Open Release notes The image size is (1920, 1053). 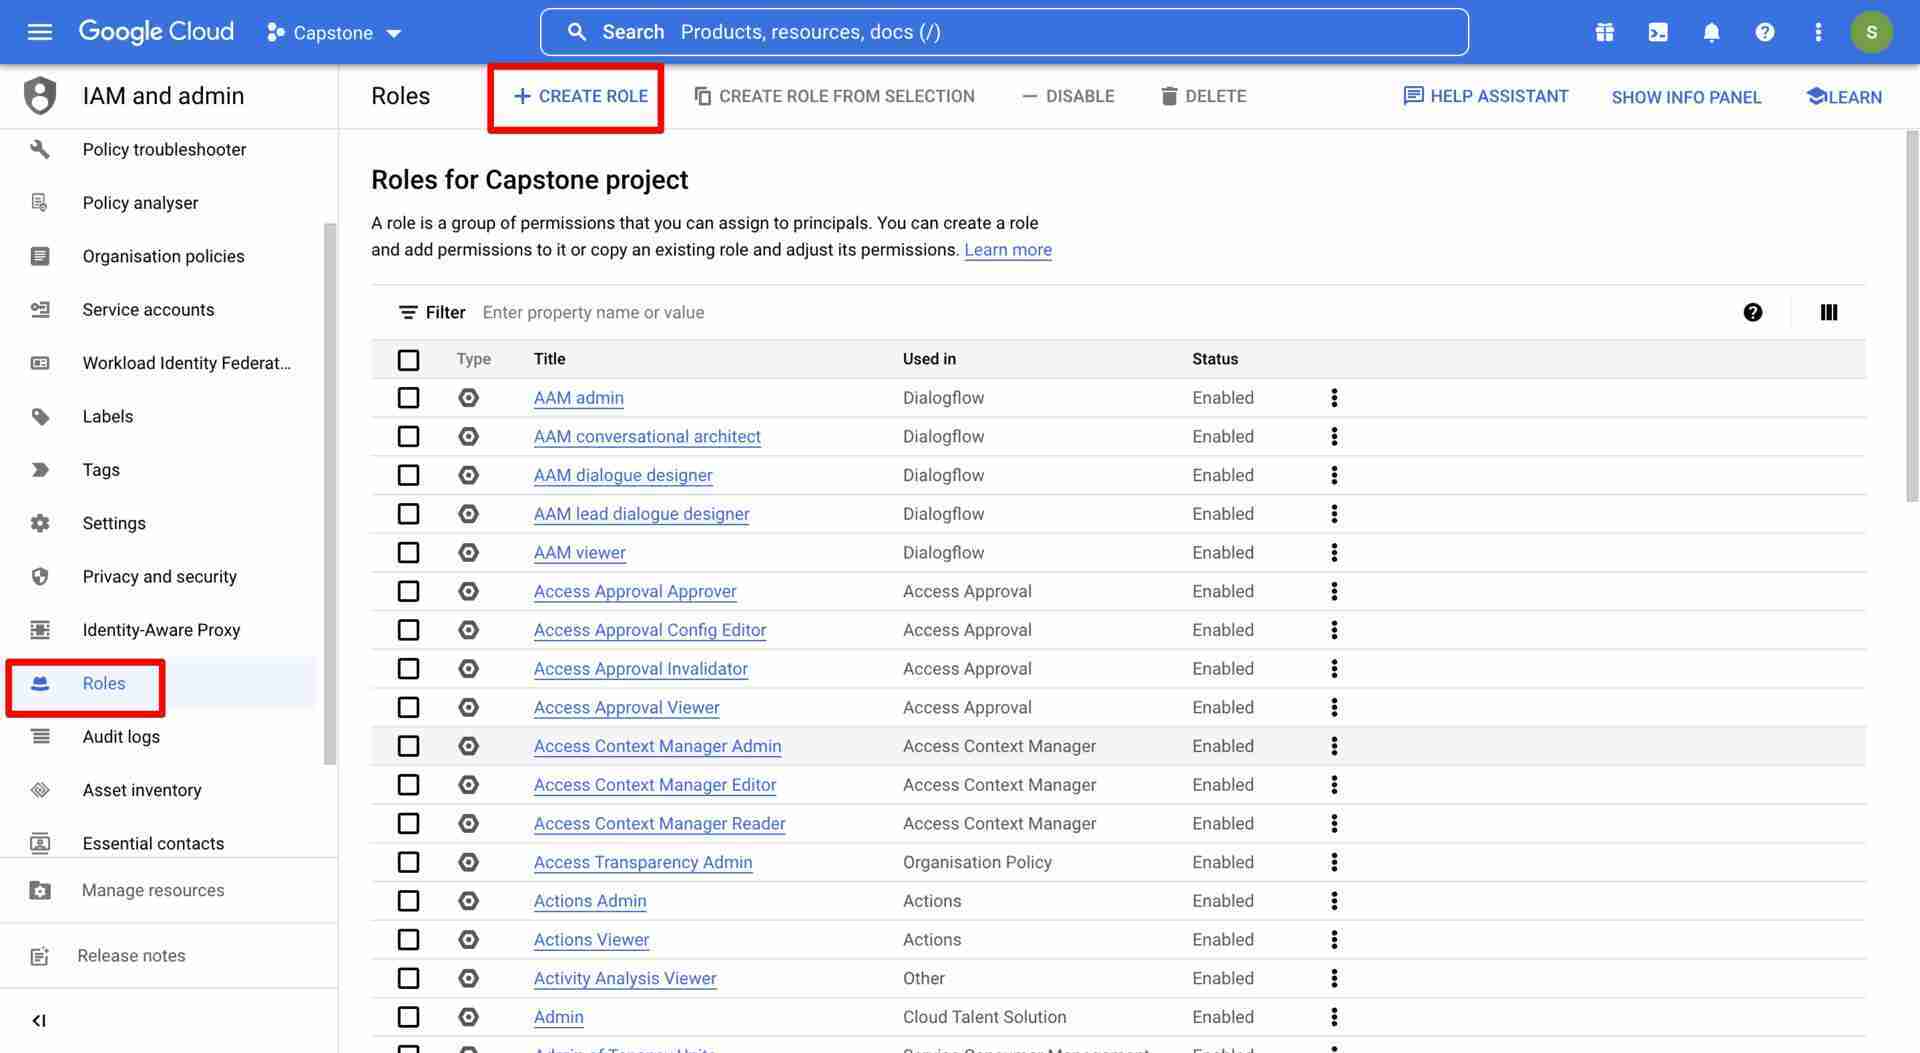[131, 956]
